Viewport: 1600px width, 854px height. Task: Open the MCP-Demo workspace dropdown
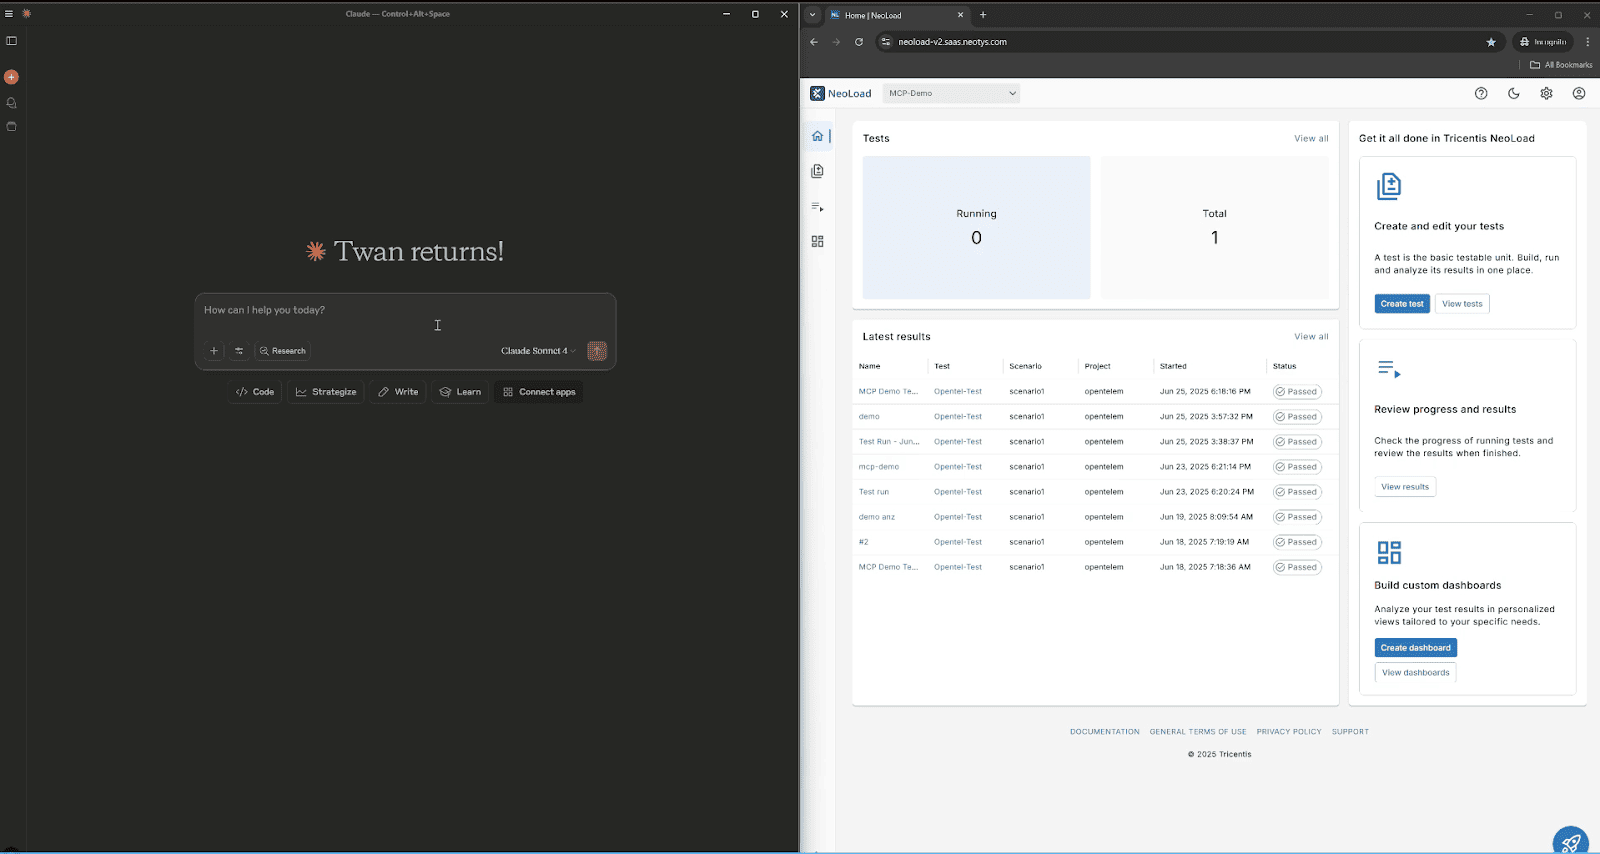pos(952,93)
